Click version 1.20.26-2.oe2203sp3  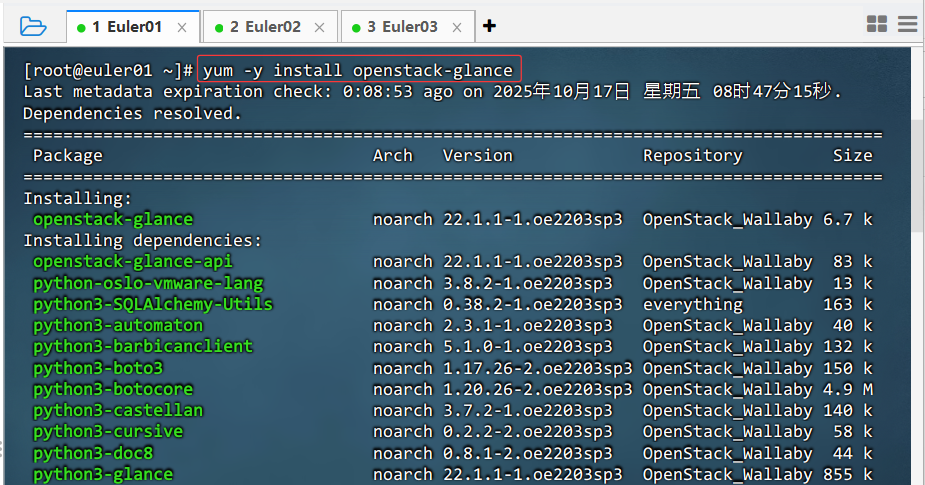point(537,389)
